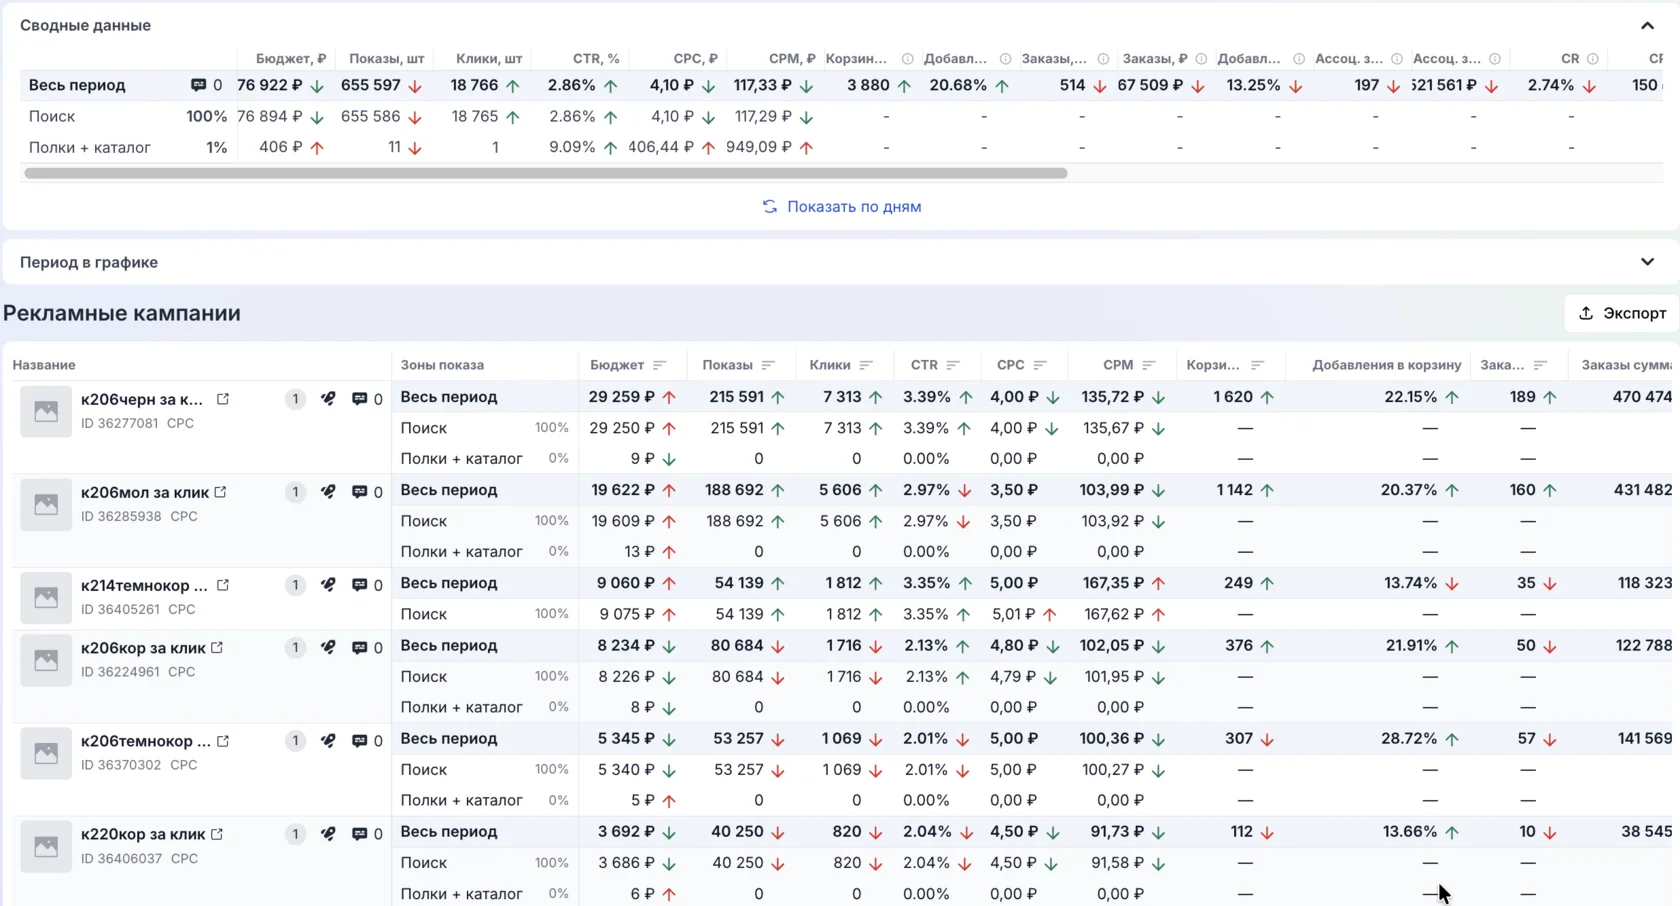
Task: Click rocket icon for к206кор за клик
Action: [x=328, y=647]
